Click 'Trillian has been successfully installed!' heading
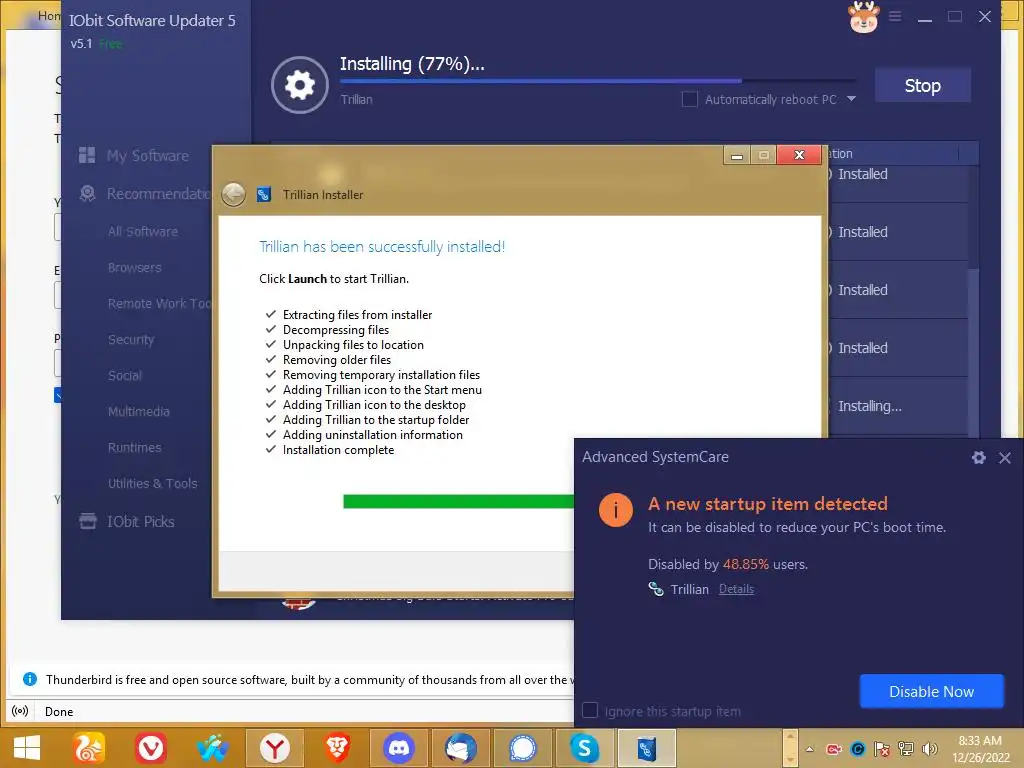 coord(382,247)
